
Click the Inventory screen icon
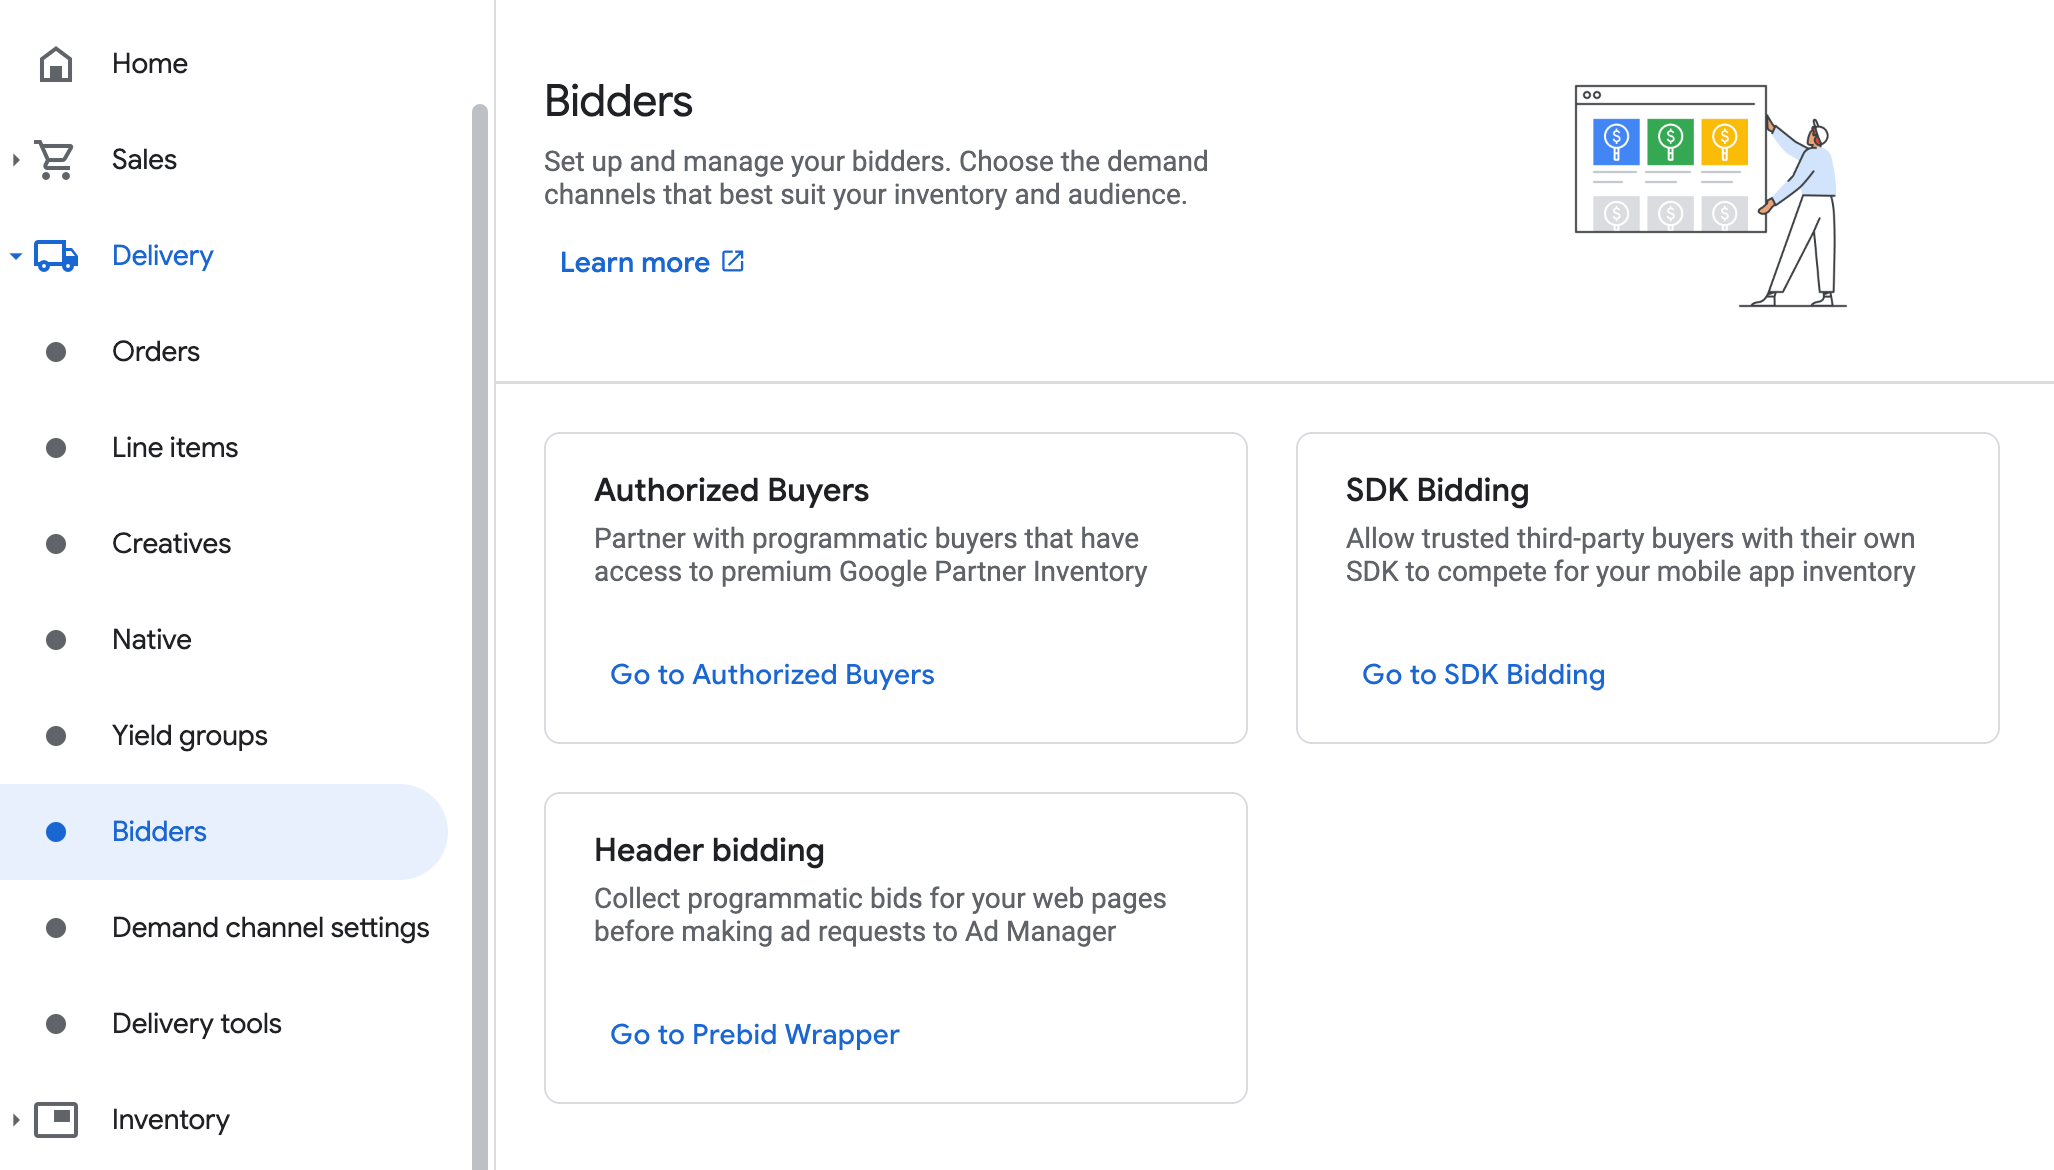(56, 1119)
